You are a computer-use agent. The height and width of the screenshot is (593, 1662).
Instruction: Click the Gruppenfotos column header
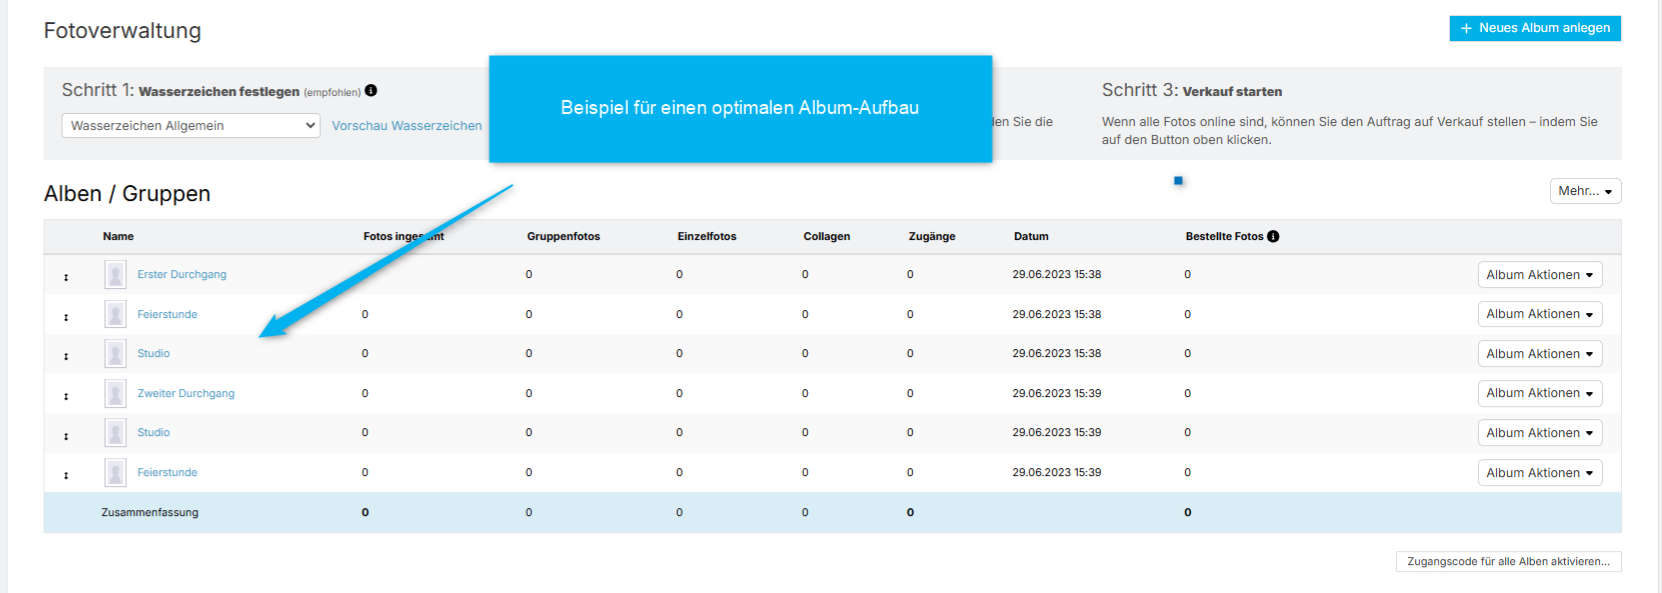[x=563, y=237]
